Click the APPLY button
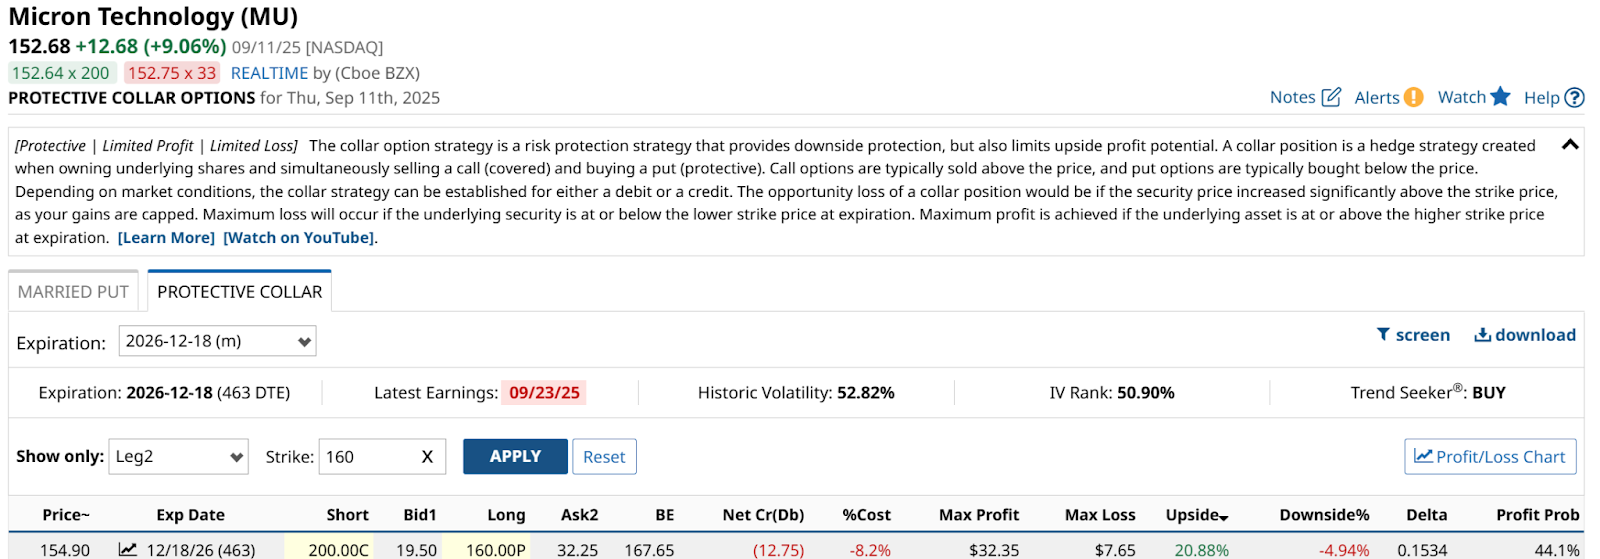Viewport: 1600px width, 559px height. point(515,456)
